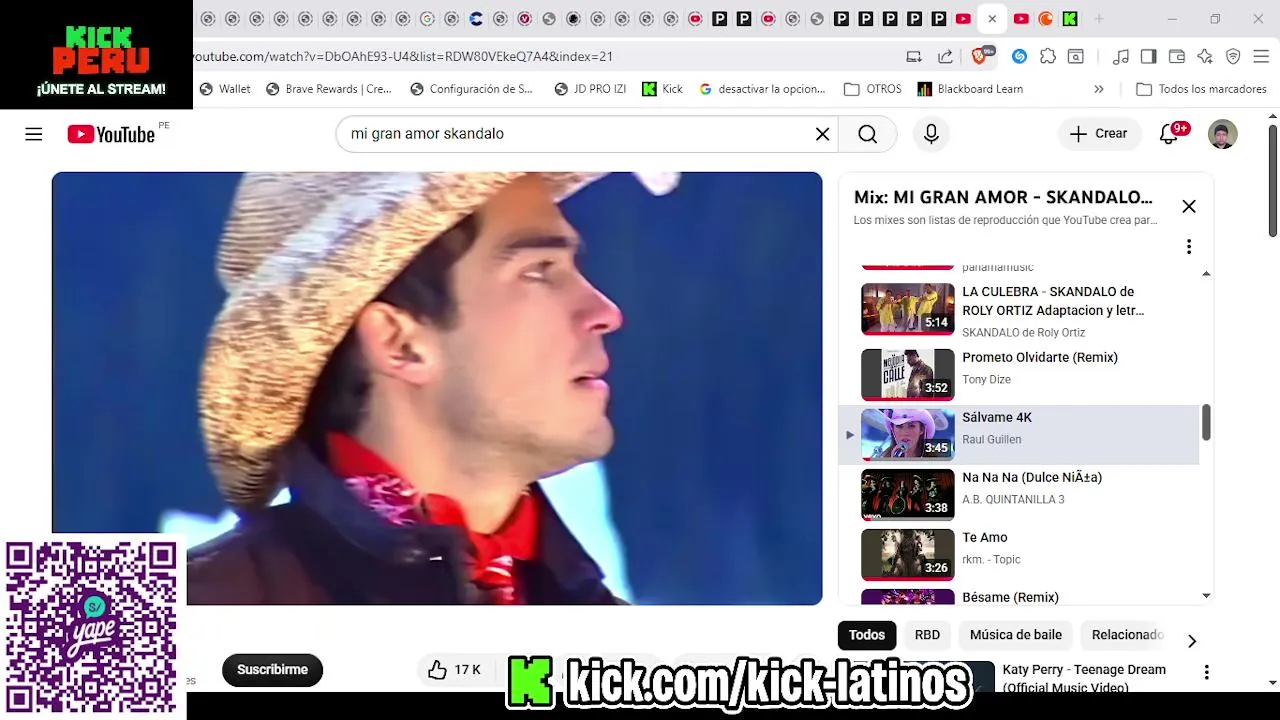Select the Música de baile chip
1280x720 pixels.
(1016, 635)
